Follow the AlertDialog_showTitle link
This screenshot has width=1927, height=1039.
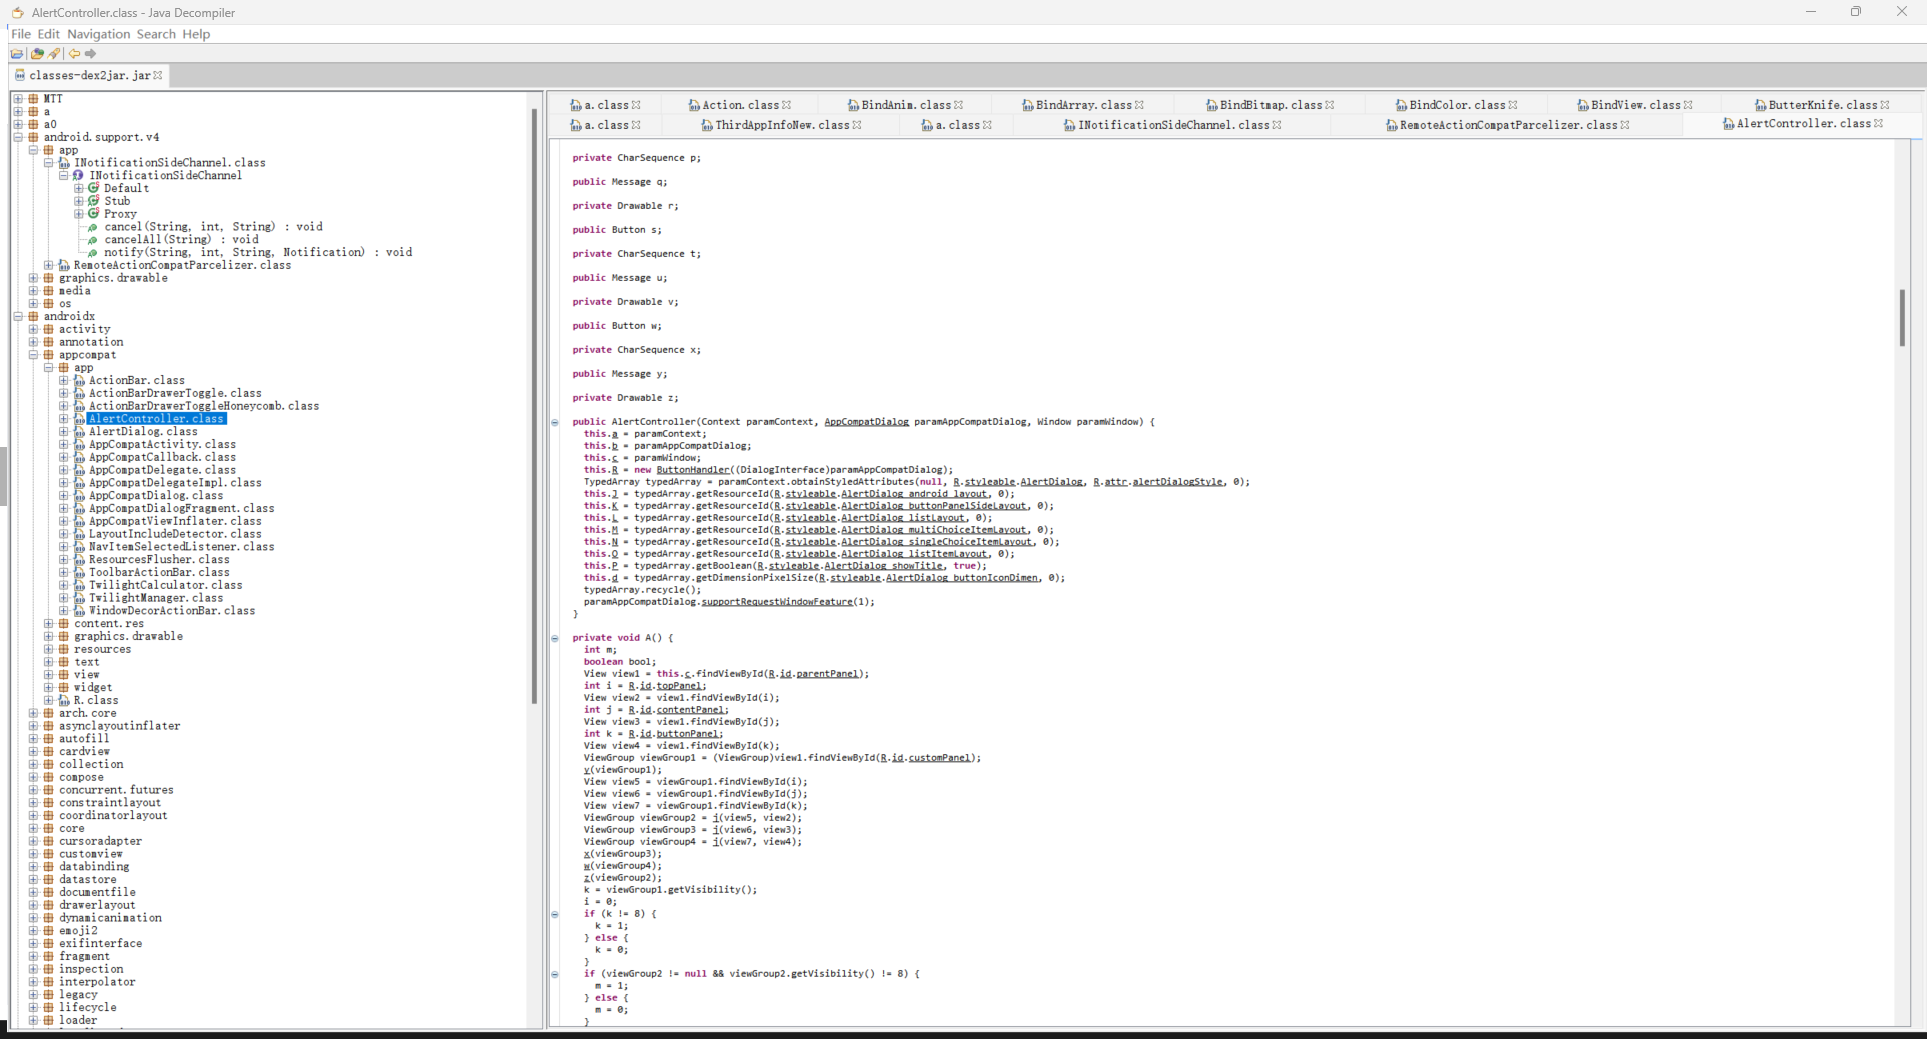(883, 566)
